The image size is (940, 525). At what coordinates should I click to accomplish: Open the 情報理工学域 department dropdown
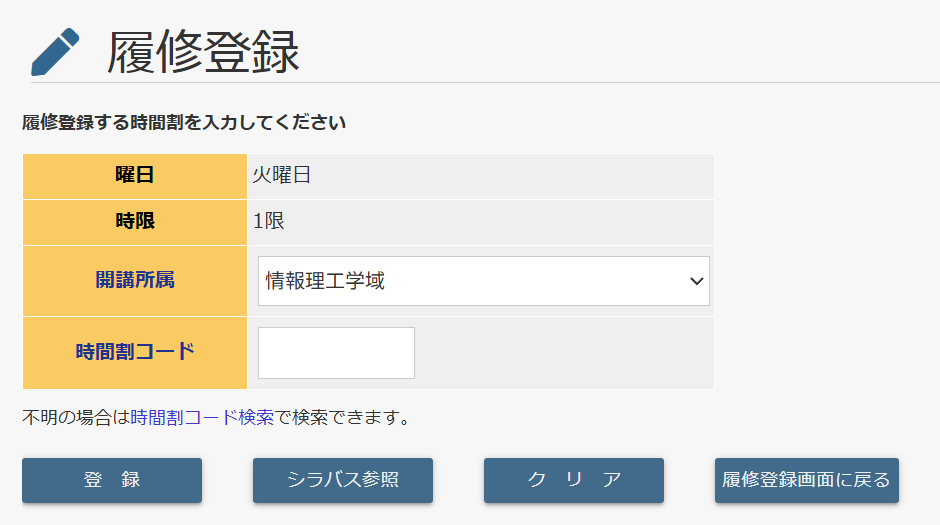pyautogui.click(x=470, y=281)
